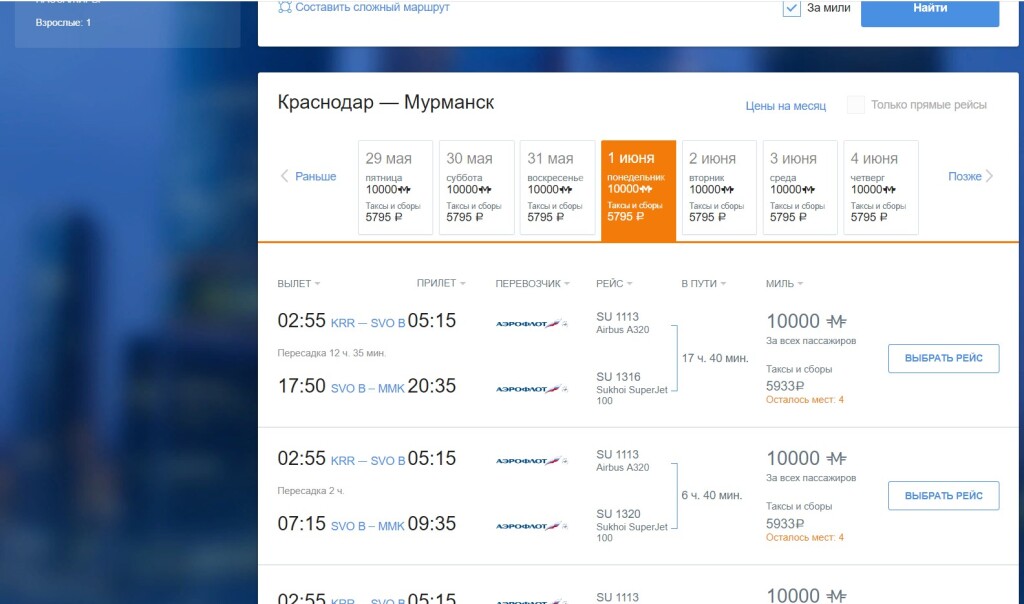Sort by ПРИЛЕТ column header
This screenshot has height=604, width=1024.
[440, 283]
